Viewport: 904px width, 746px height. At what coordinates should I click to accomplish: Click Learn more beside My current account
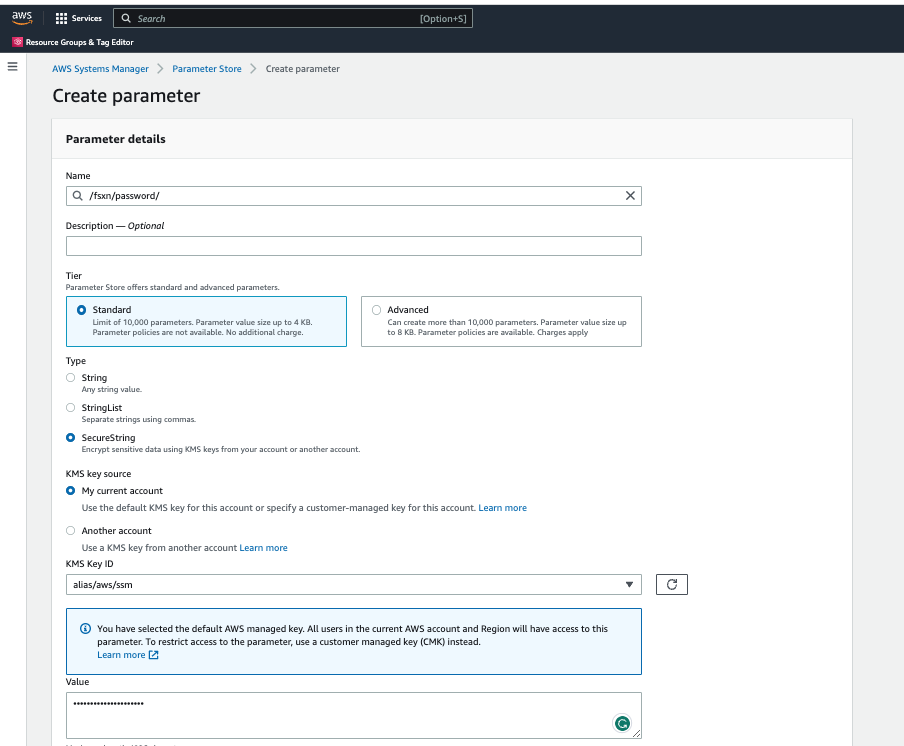point(502,508)
